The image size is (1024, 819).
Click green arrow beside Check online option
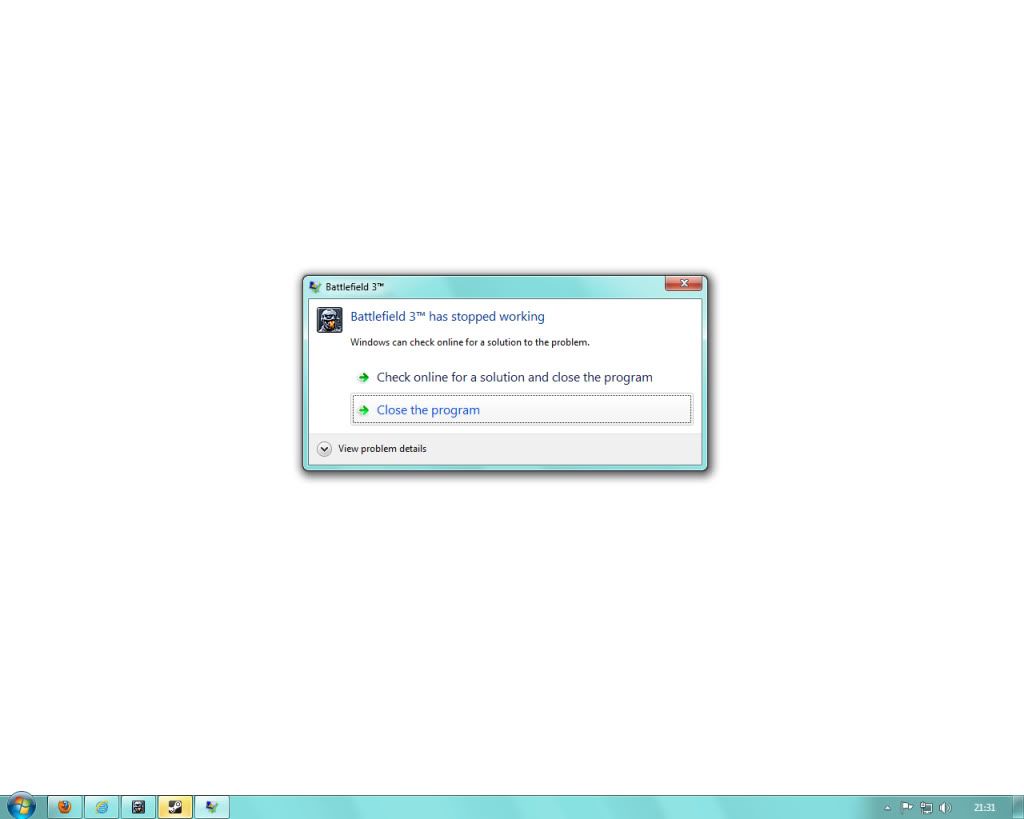pyautogui.click(x=364, y=377)
